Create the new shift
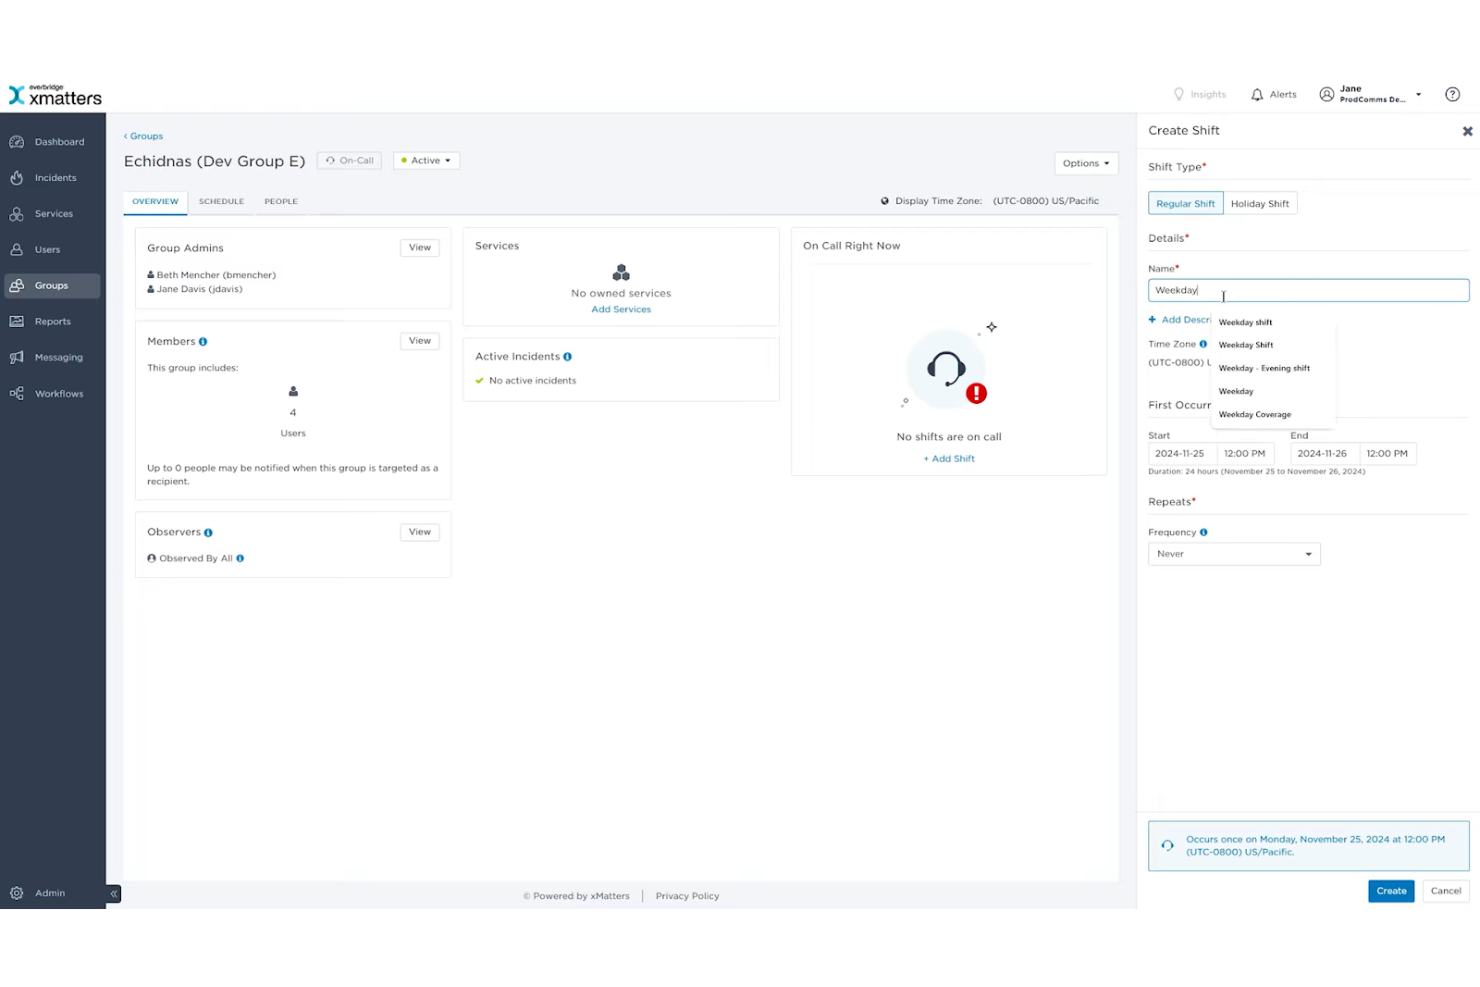The height and width of the screenshot is (987, 1480). pyautogui.click(x=1390, y=890)
